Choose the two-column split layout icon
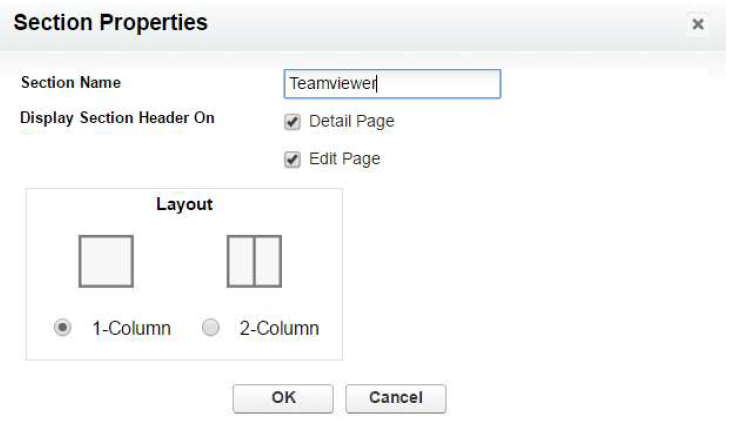This screenshot has width=729, height=440. [254, 261]
